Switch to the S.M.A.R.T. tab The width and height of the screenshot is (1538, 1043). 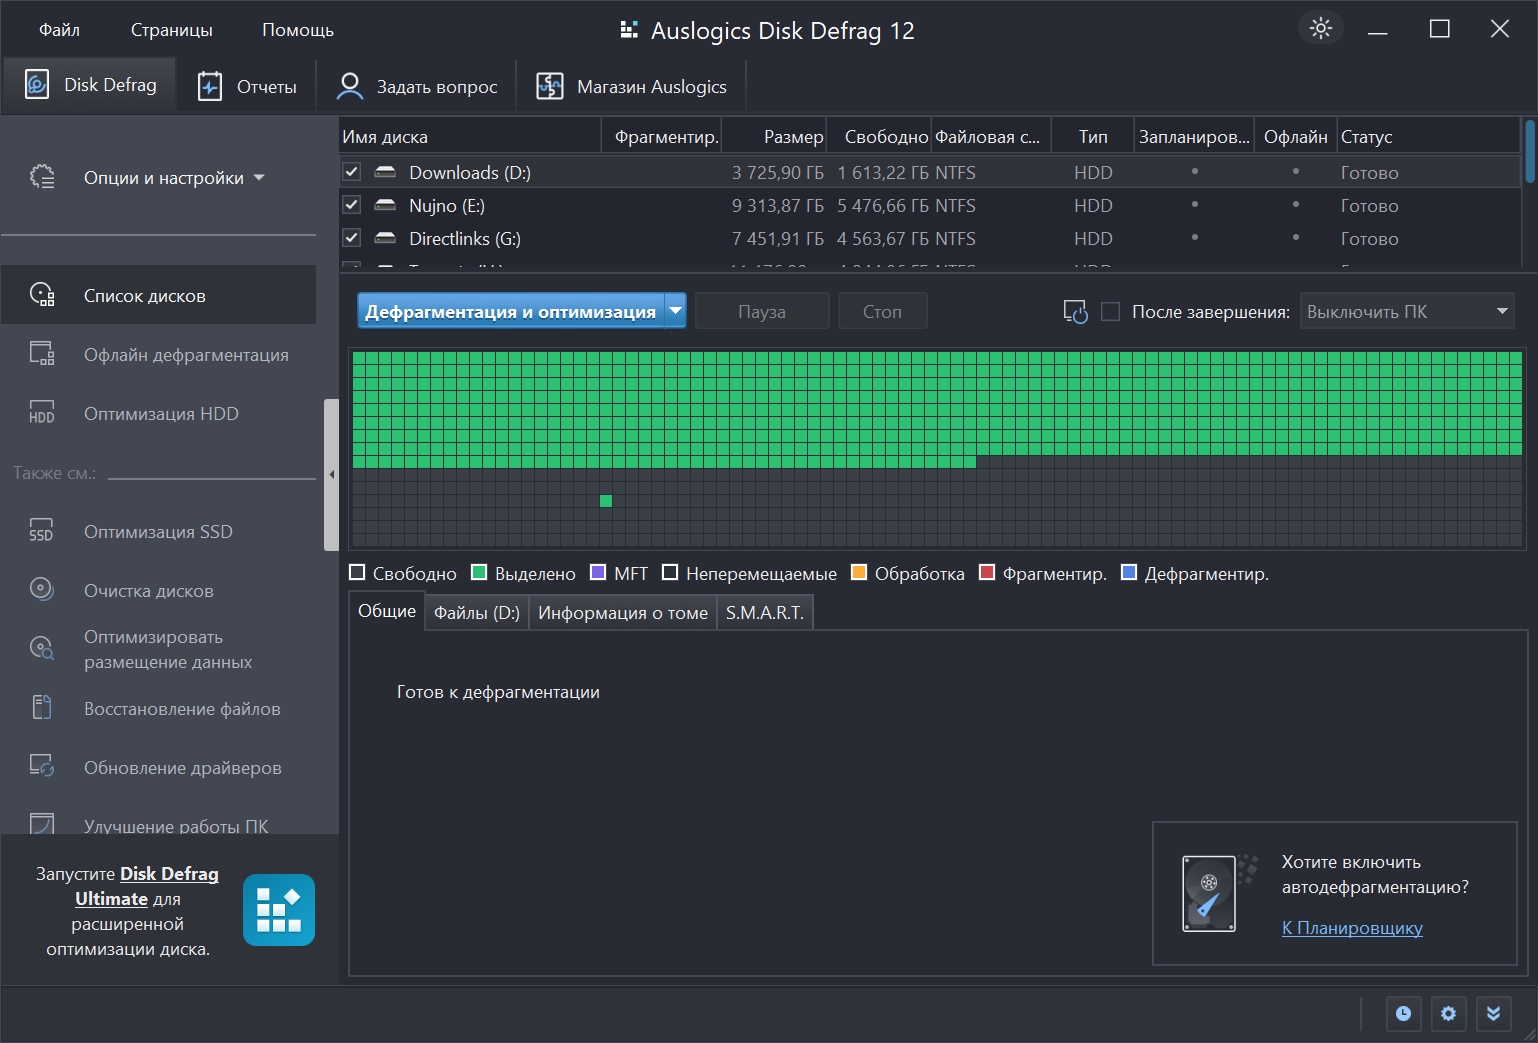click(x=764, y=613)
